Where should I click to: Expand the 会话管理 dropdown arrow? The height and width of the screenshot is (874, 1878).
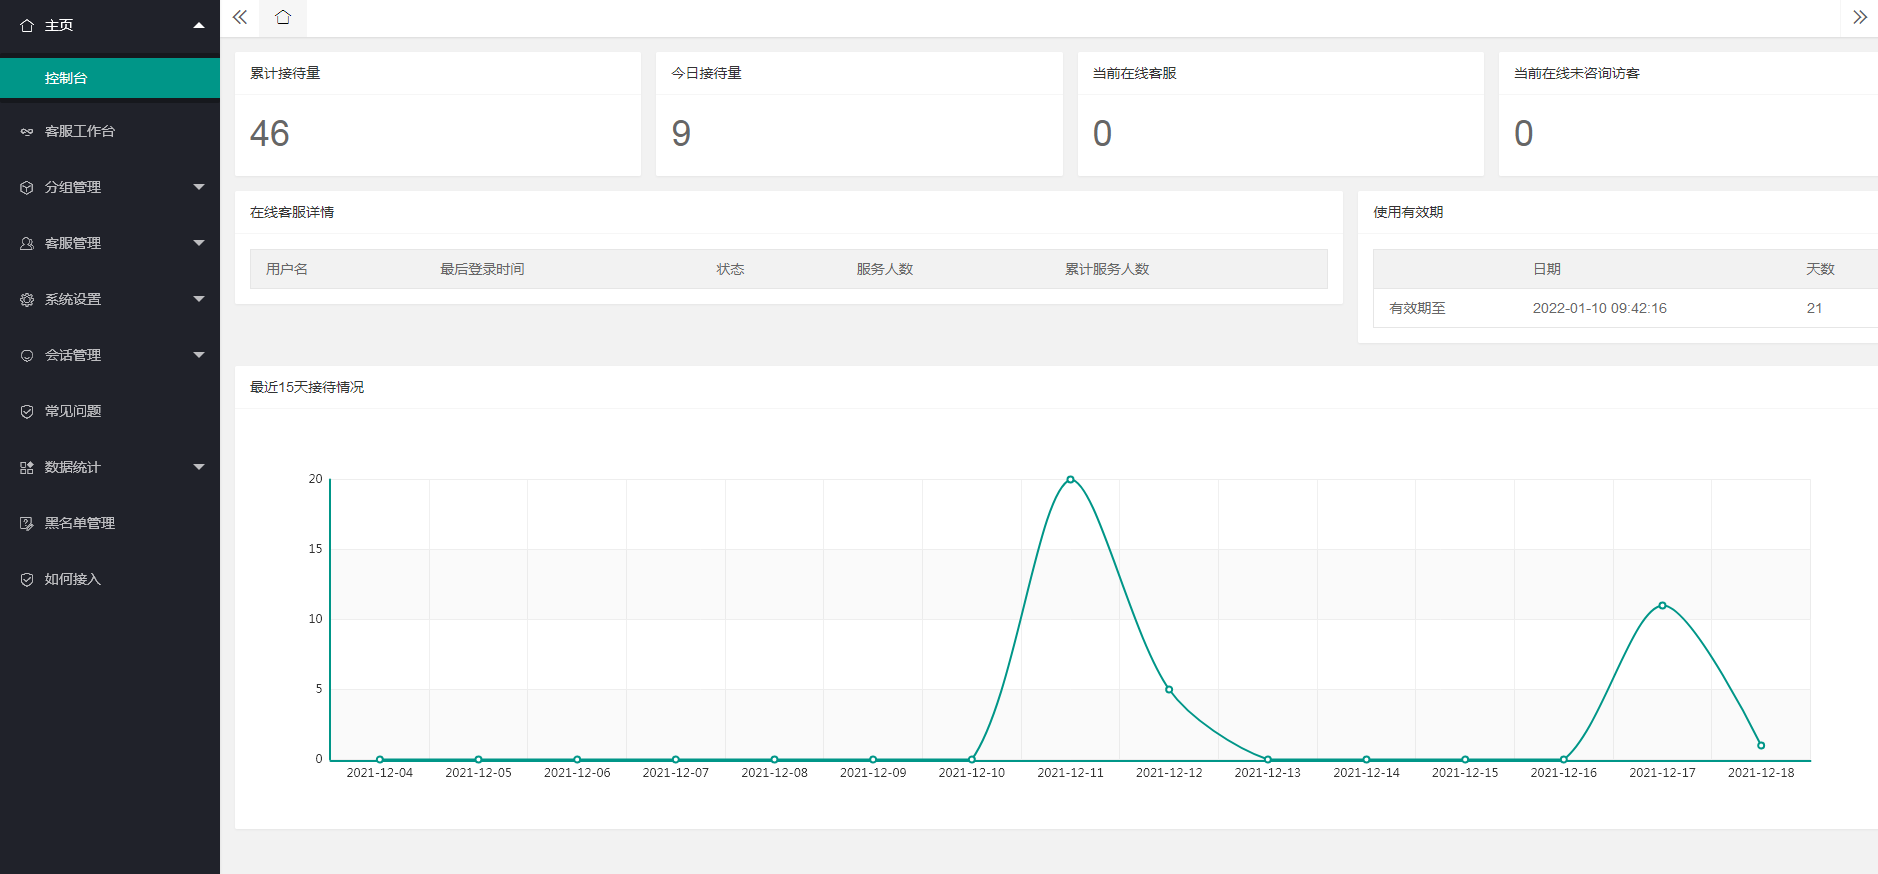199,355
